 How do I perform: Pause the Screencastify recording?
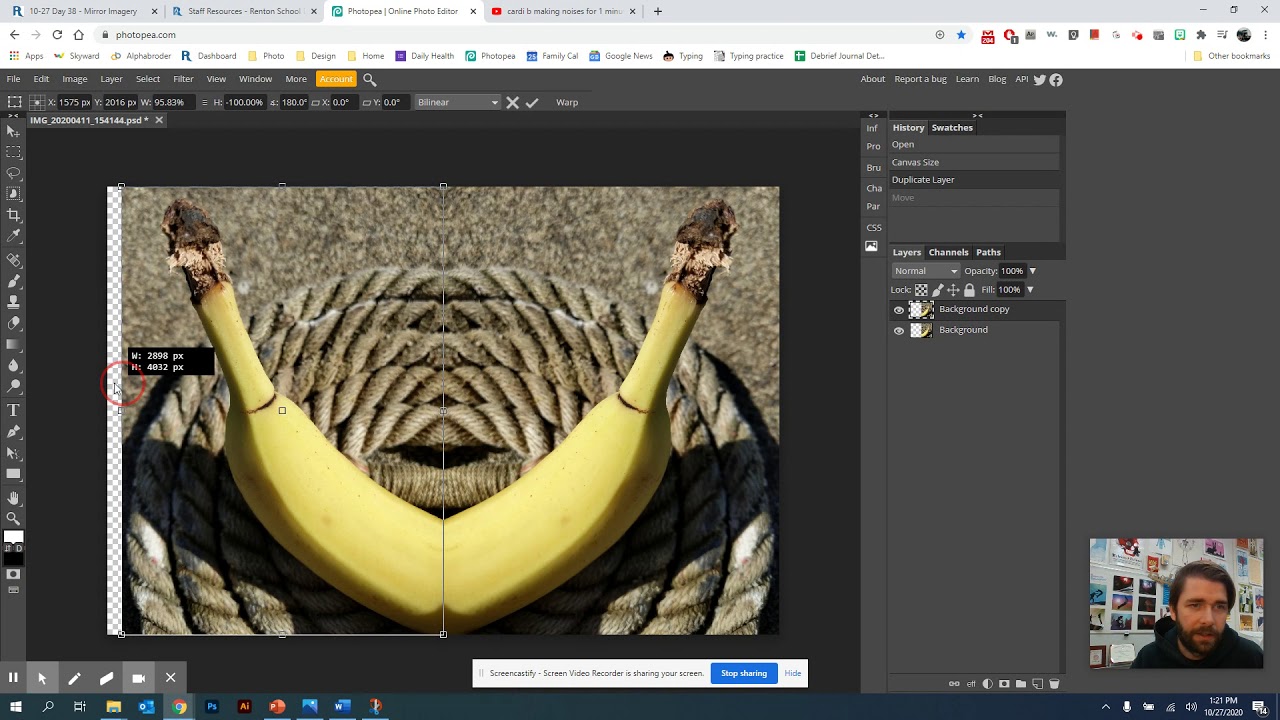pos(13,678)
